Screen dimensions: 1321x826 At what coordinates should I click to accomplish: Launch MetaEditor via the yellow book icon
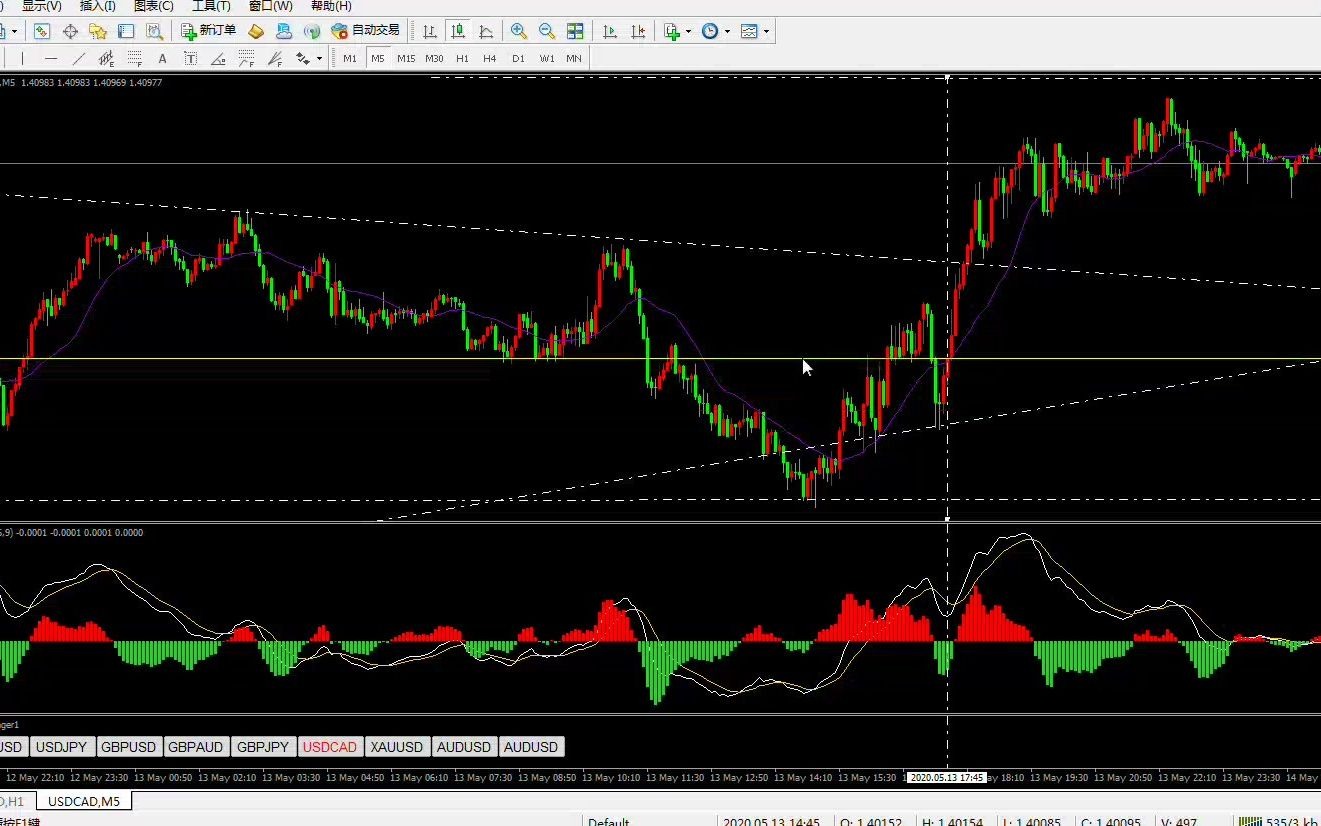256,31
